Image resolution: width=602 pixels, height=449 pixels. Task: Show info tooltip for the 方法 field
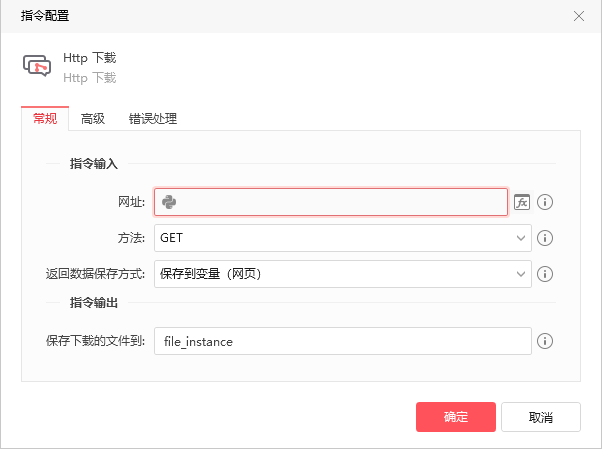(545, 238)
